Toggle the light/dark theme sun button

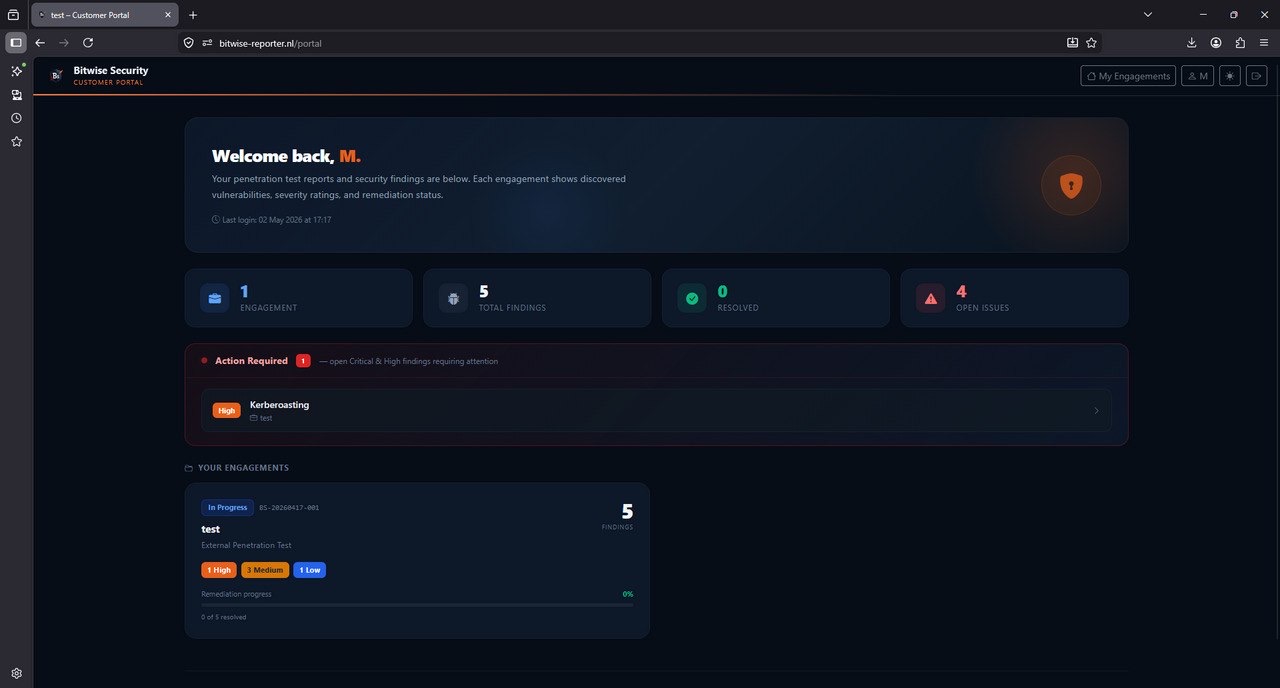pyautogui.click(x=1229, y=76)
